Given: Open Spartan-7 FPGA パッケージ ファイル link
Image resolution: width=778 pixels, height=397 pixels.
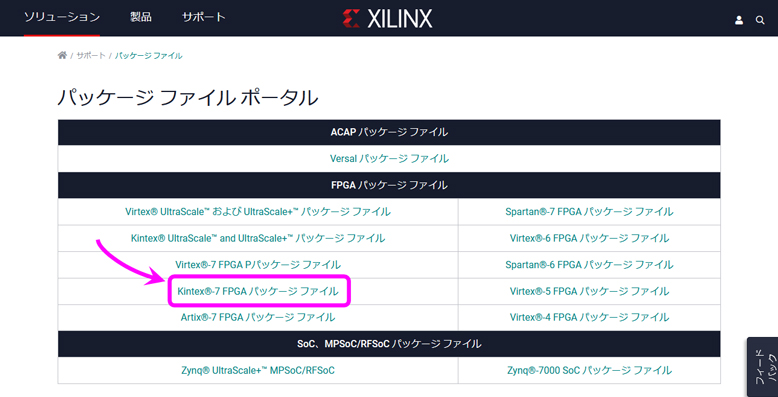Looking at the screenshot, I should click(589, 211).
